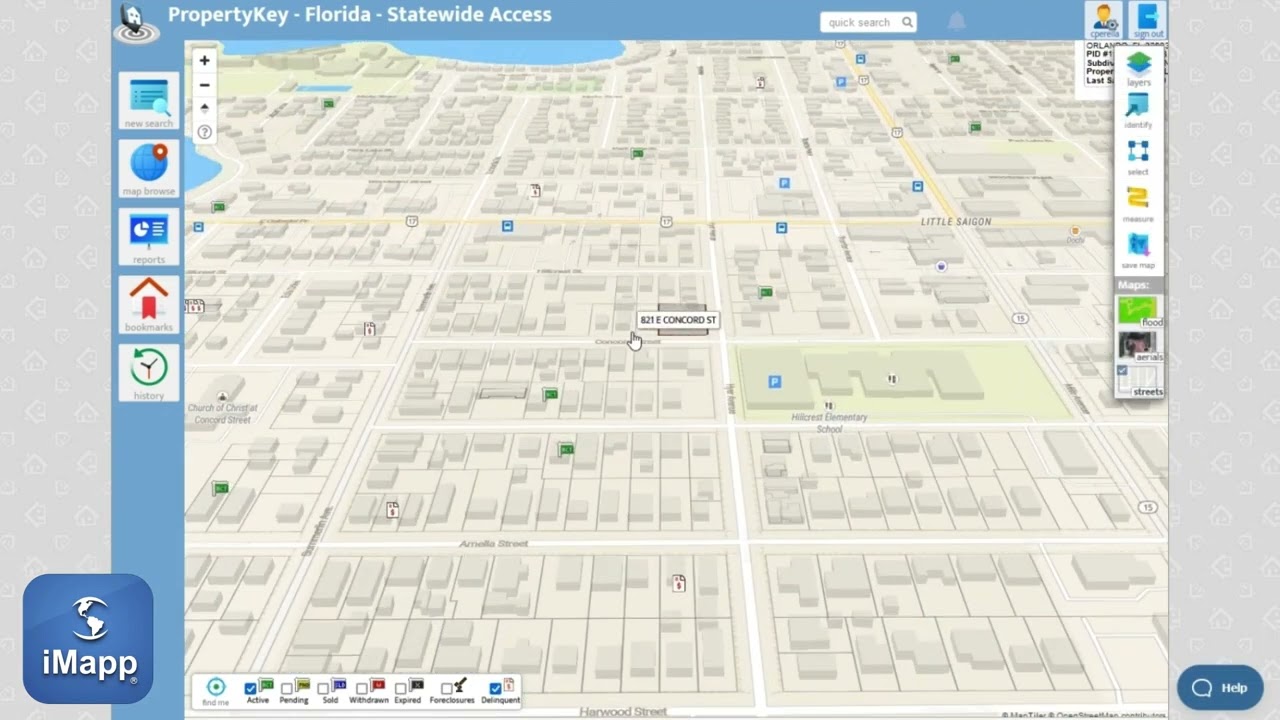Open the reports section
Screen dimensions: 1280x720
(x=149, y=238)
